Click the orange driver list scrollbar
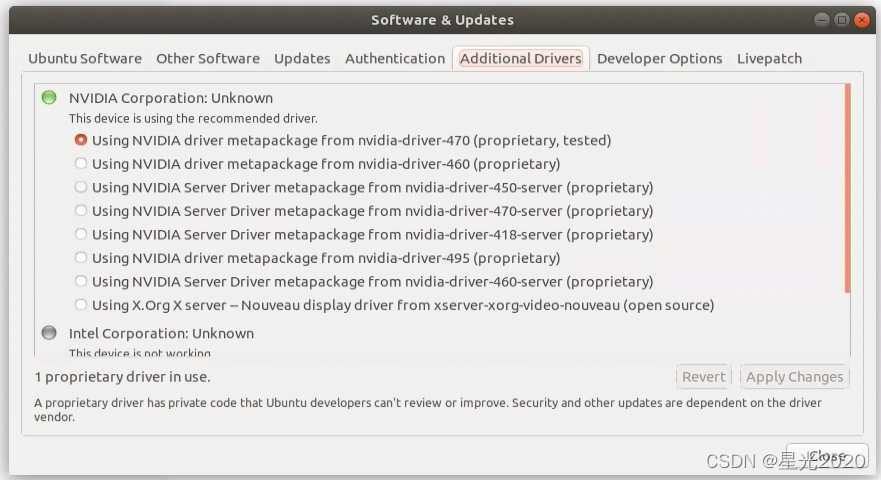This screenshot has height=480, width=881. click(847, 188)
